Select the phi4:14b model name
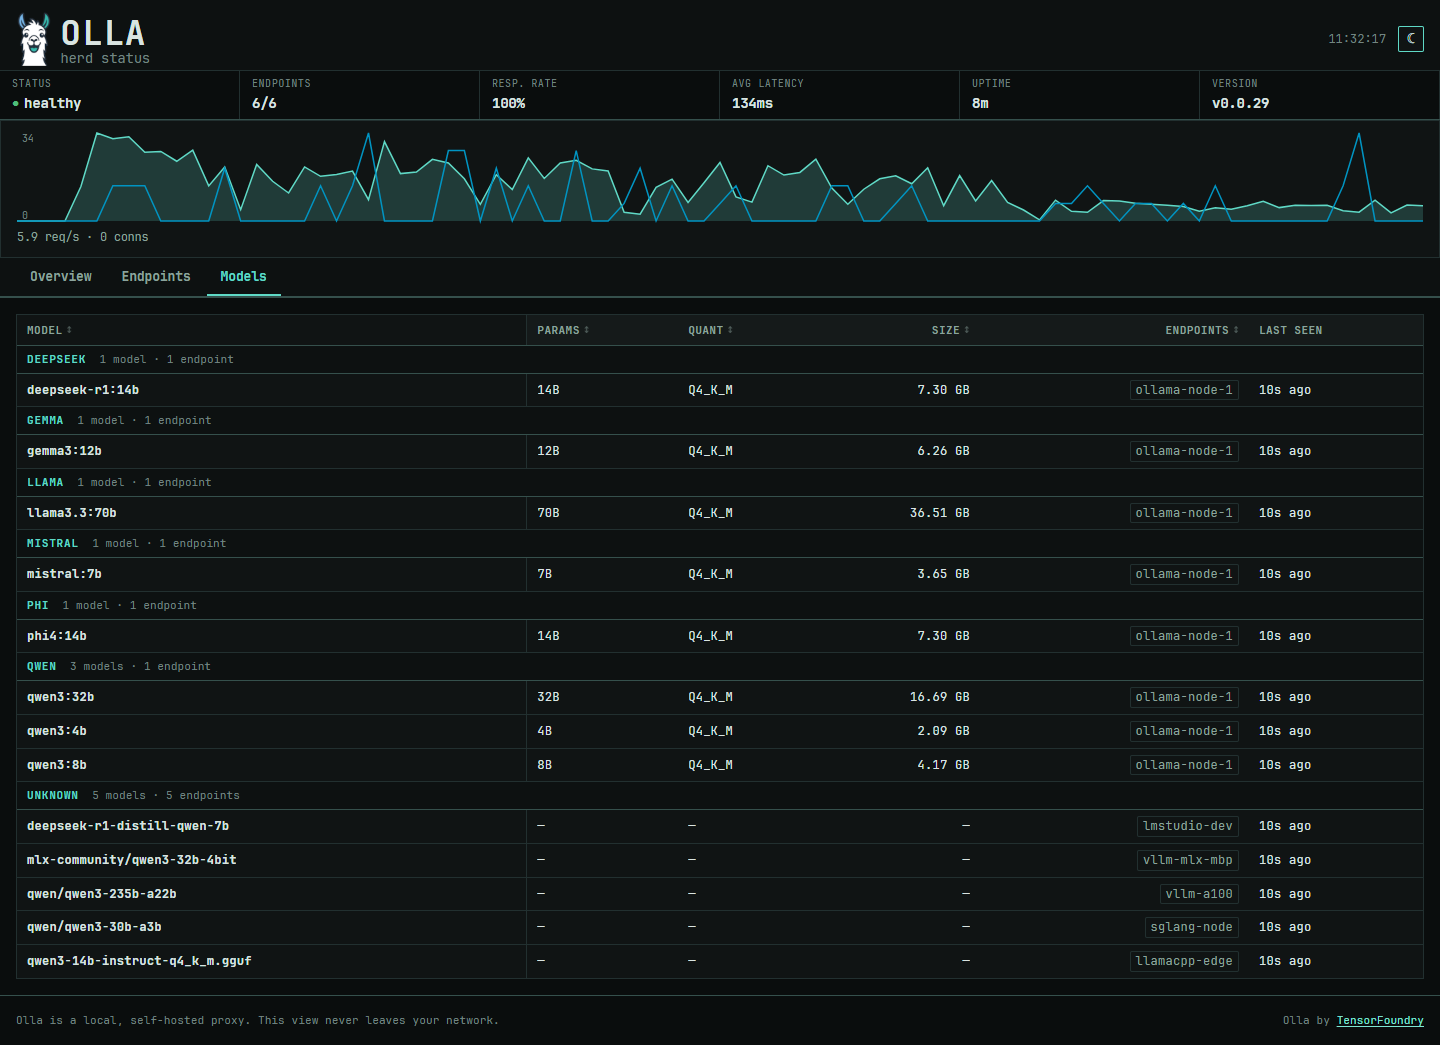 tap(57, 636)
